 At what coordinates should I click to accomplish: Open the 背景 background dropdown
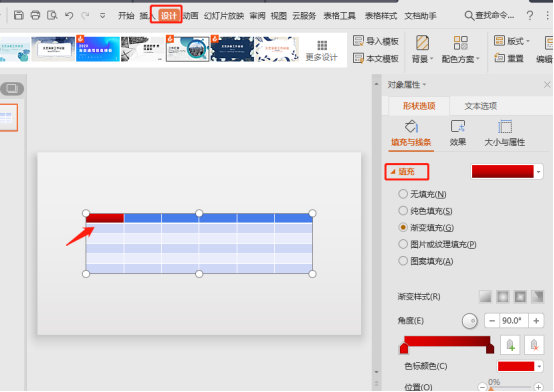[422, 49]
